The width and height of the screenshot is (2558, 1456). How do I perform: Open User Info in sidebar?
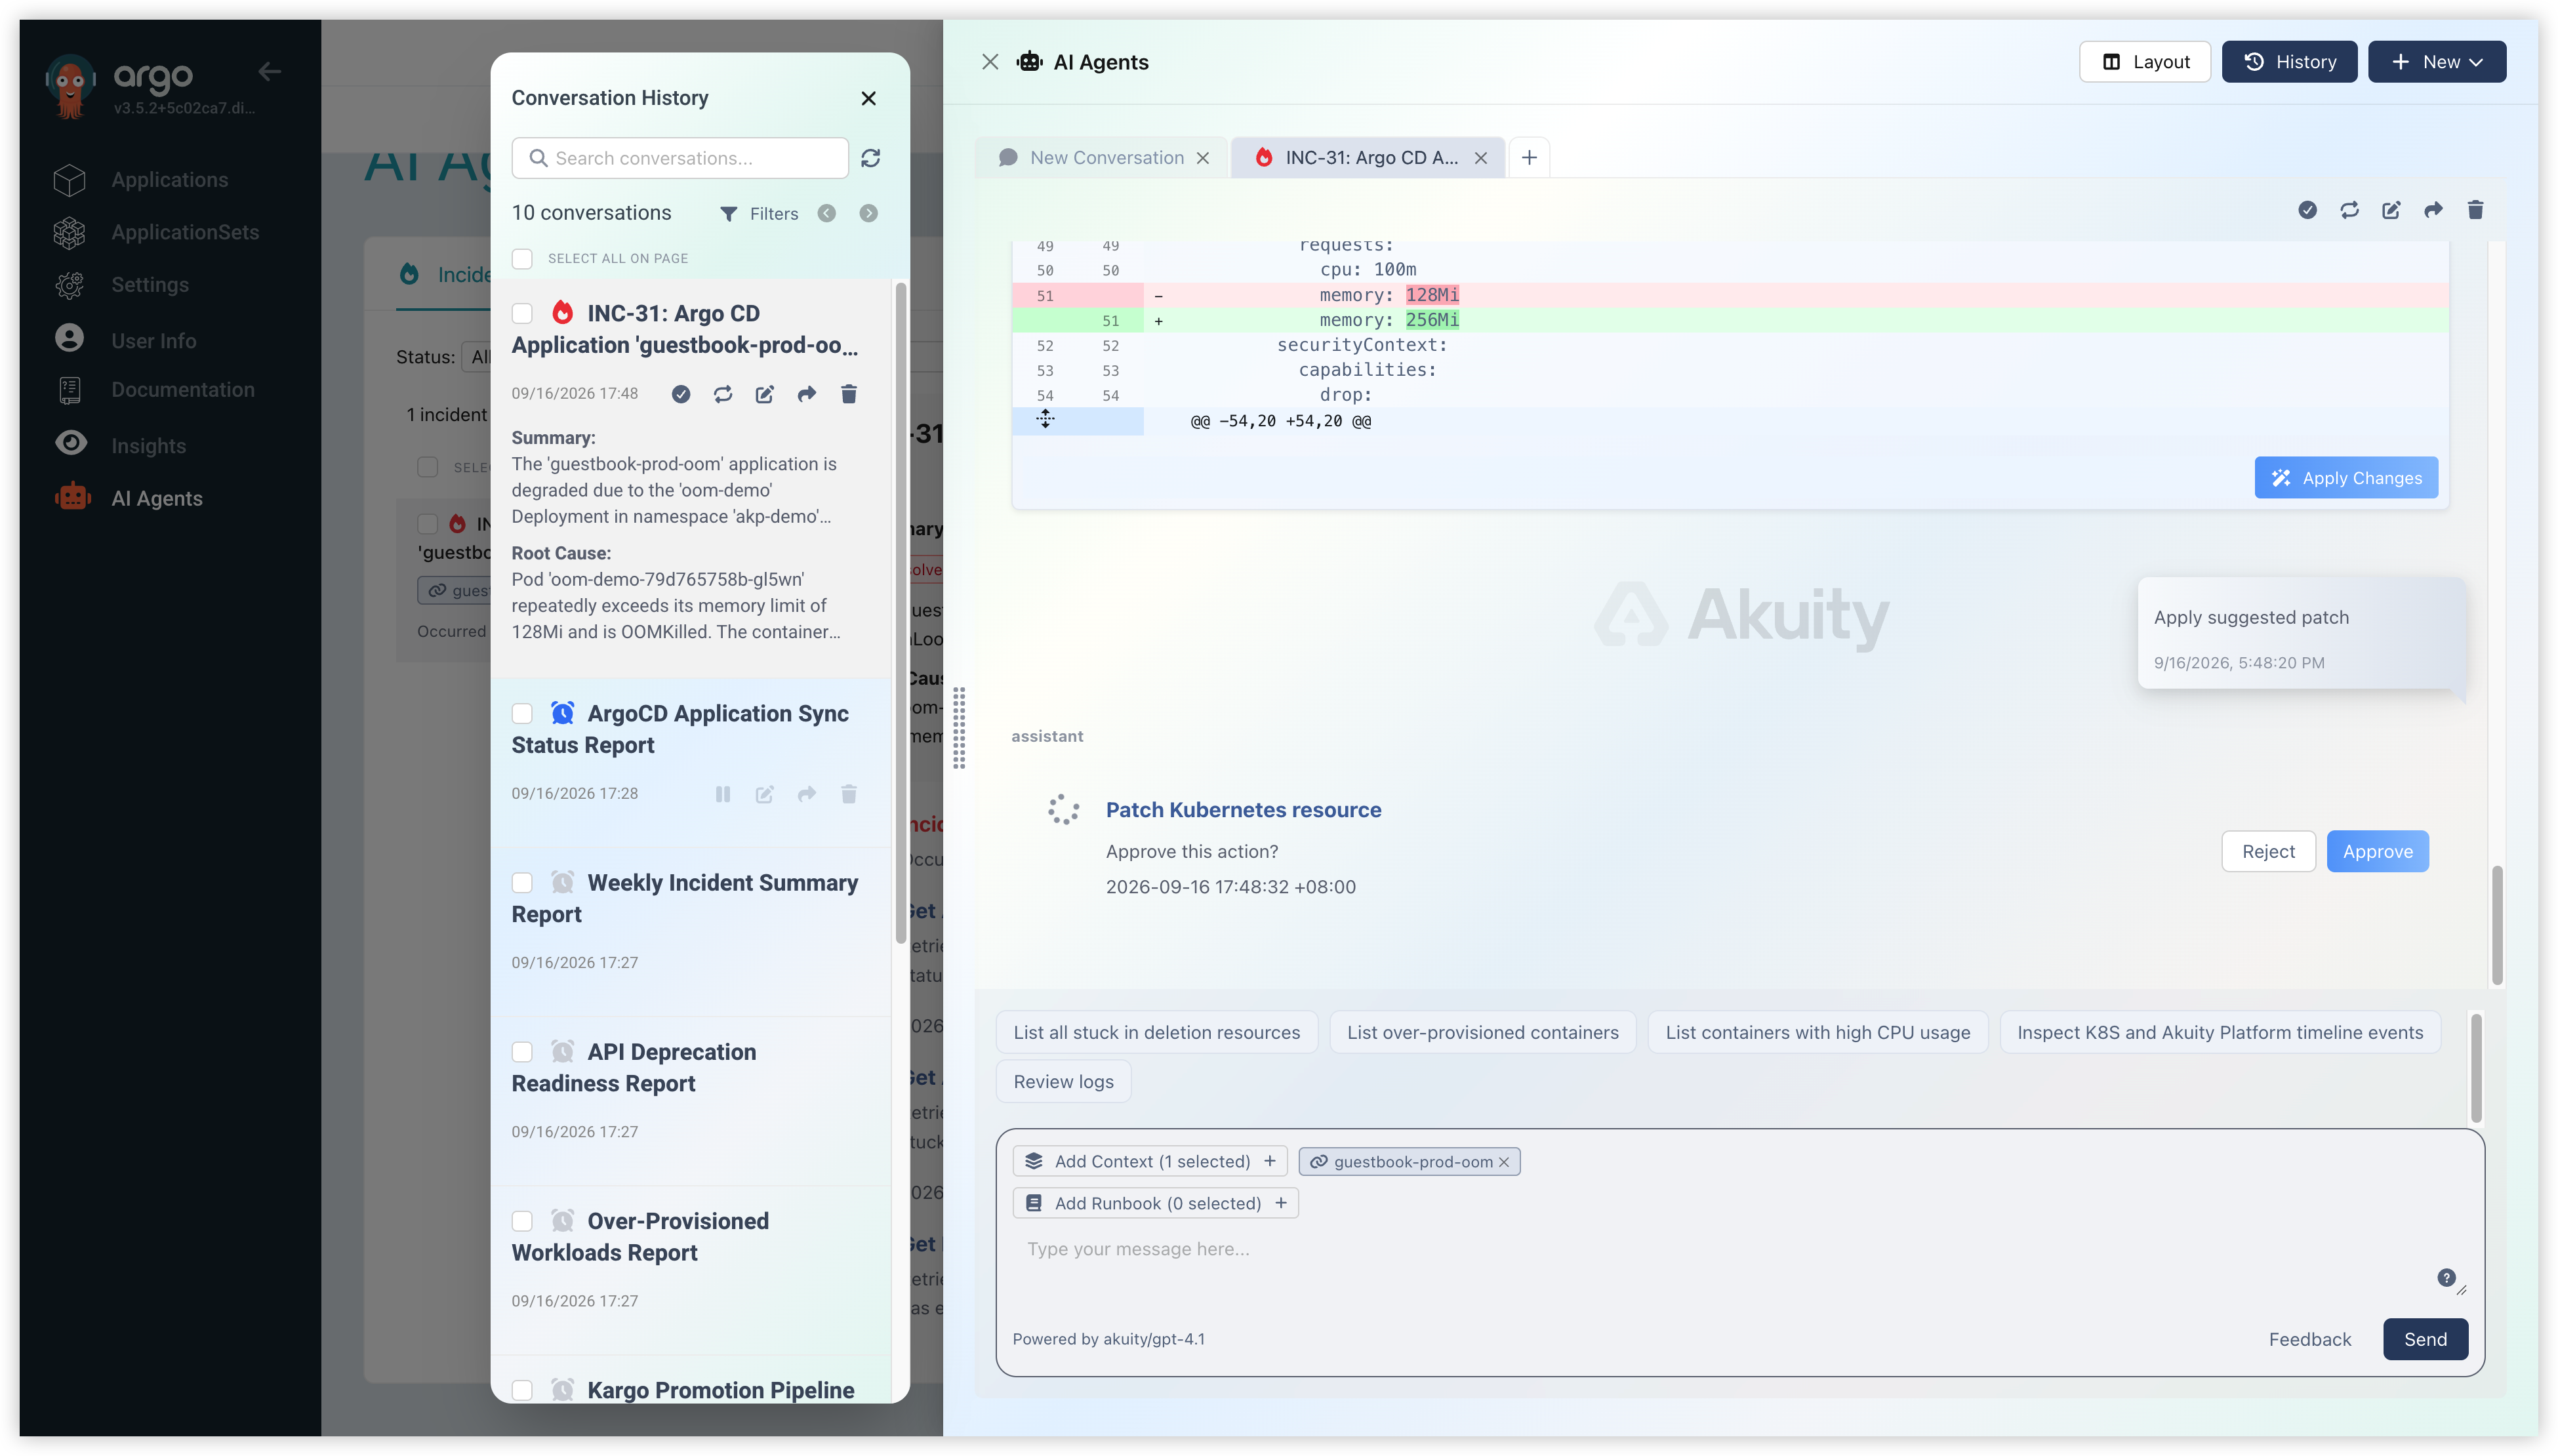point(153,340)
